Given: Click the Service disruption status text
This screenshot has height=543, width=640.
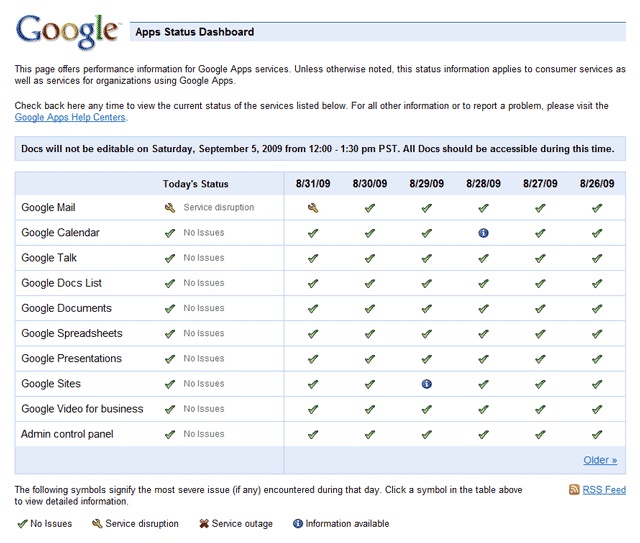Looking at the screenshot, I should [x=219, y=207].
